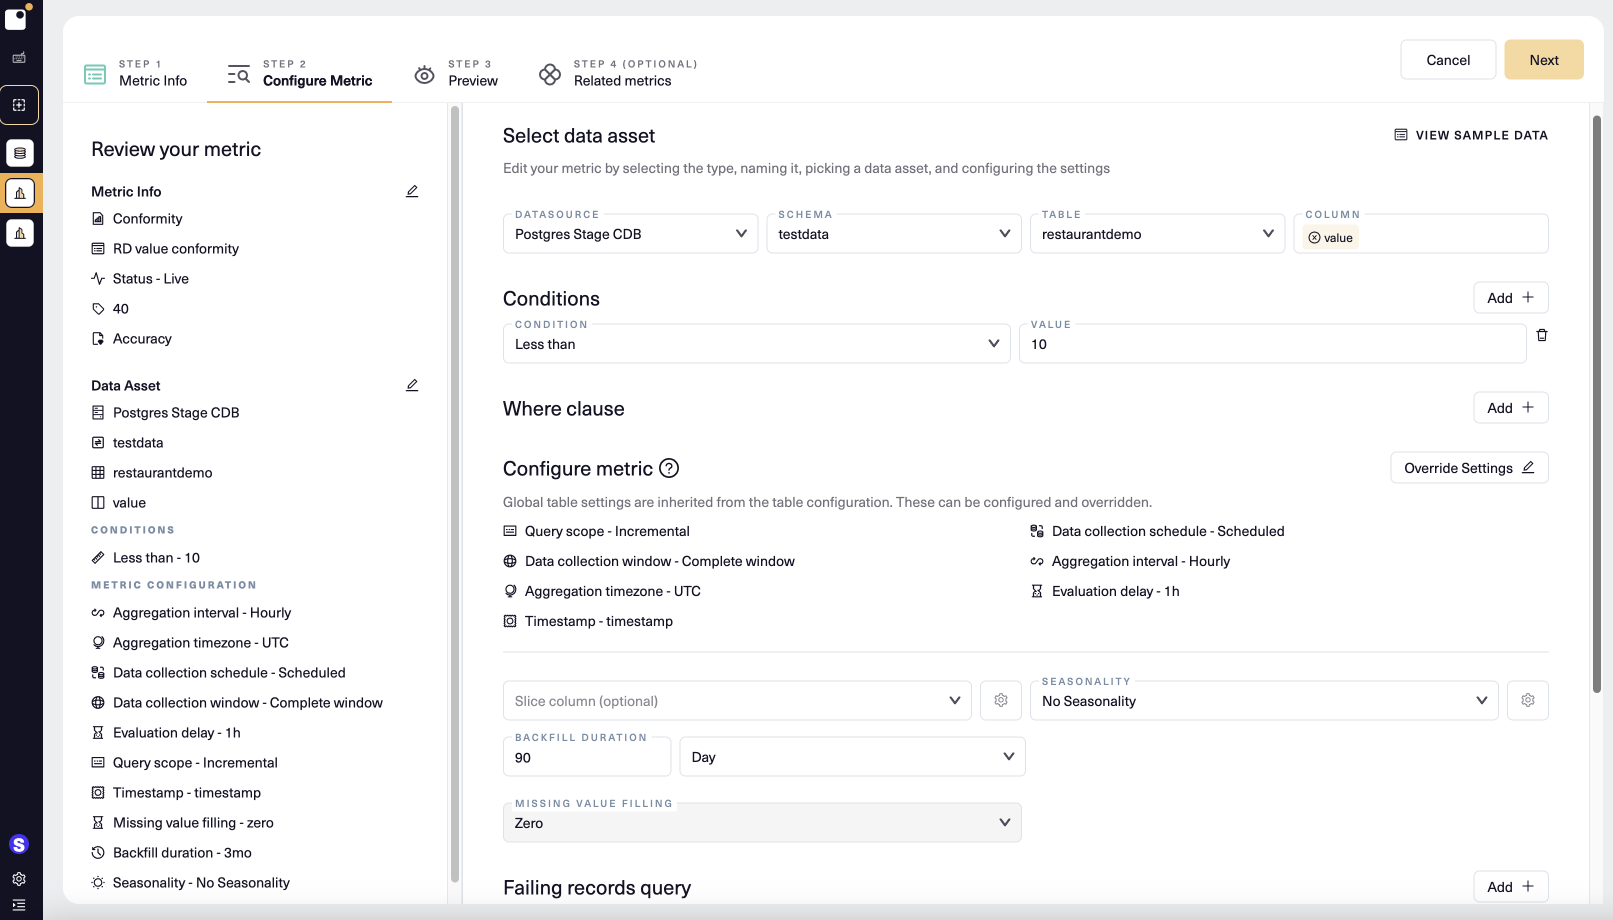Open settings gear in left sidebar
This screenshot has width=1613, height=920.
coord(19,879)
